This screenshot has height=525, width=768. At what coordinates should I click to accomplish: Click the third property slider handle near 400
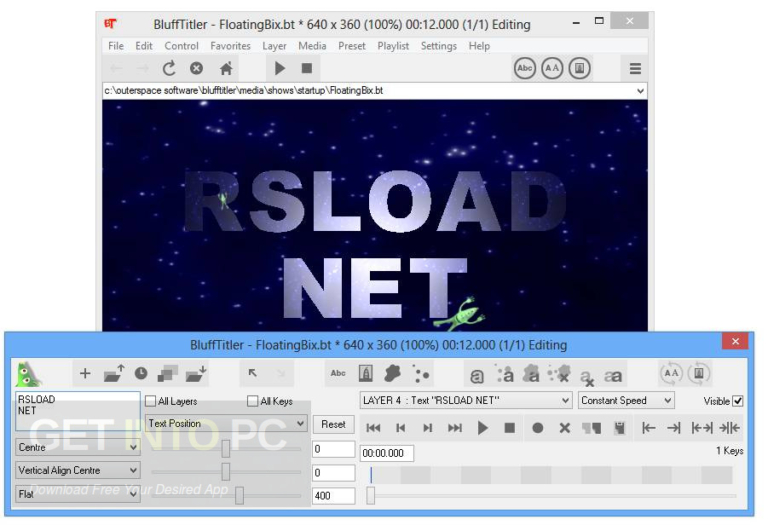click(239, 495)
